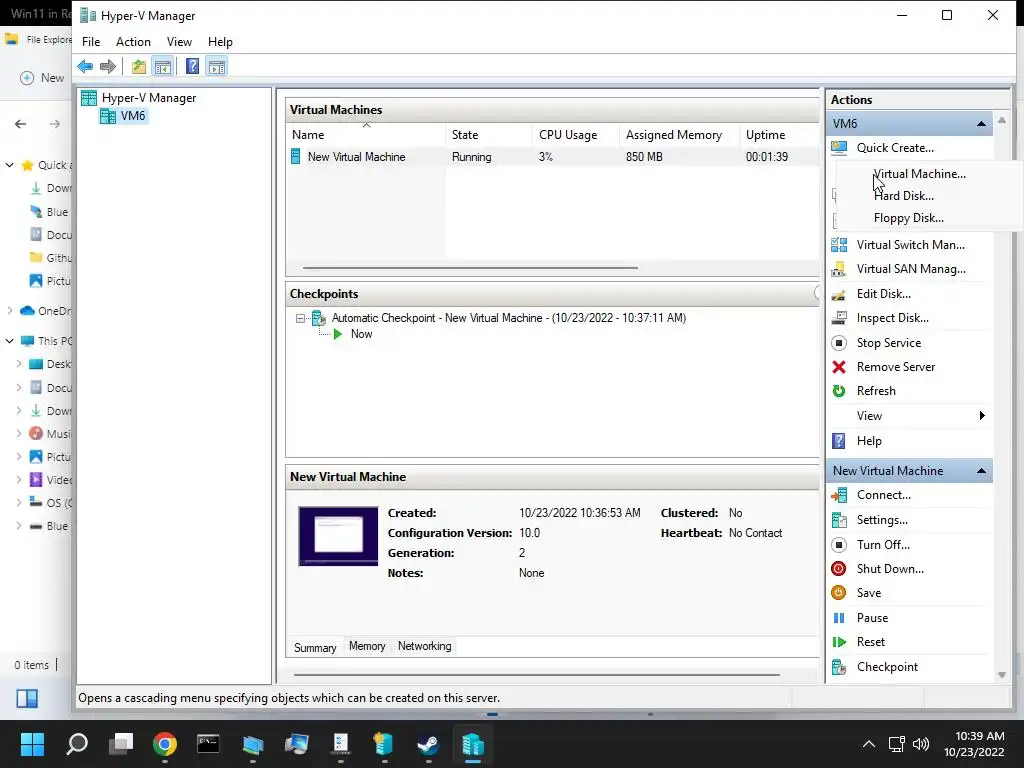Click the red Remove Server icon

(839, 367)
